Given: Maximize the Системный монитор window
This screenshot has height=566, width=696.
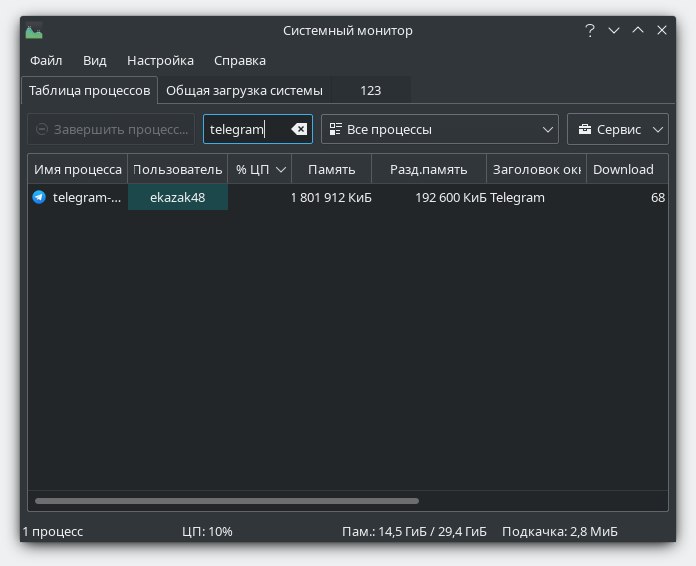Looking at the screenshot, I should (x=638, y=31).
